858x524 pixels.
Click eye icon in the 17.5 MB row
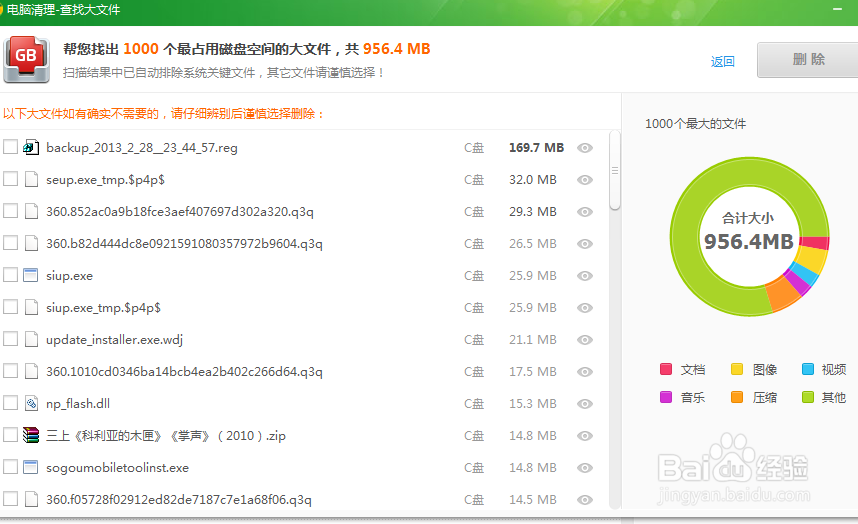585,372
